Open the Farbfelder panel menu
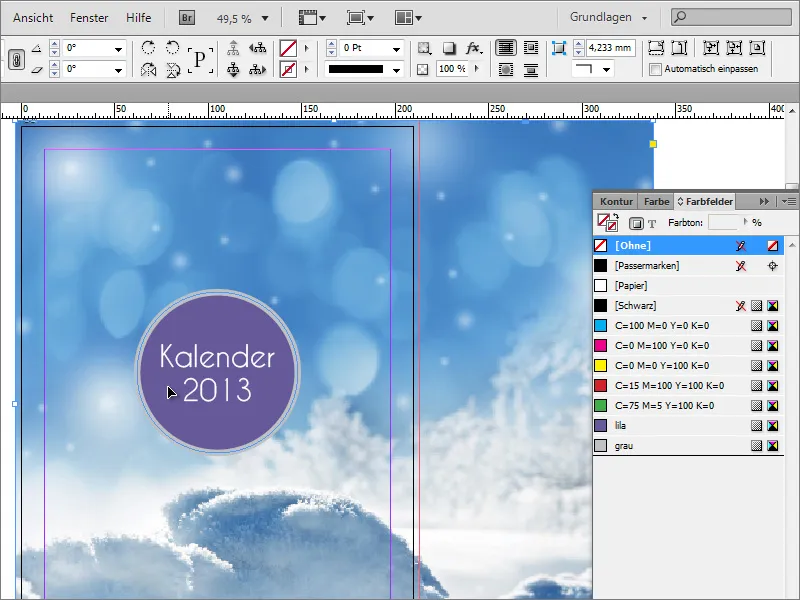800x600 pixels. click(789, 202)
